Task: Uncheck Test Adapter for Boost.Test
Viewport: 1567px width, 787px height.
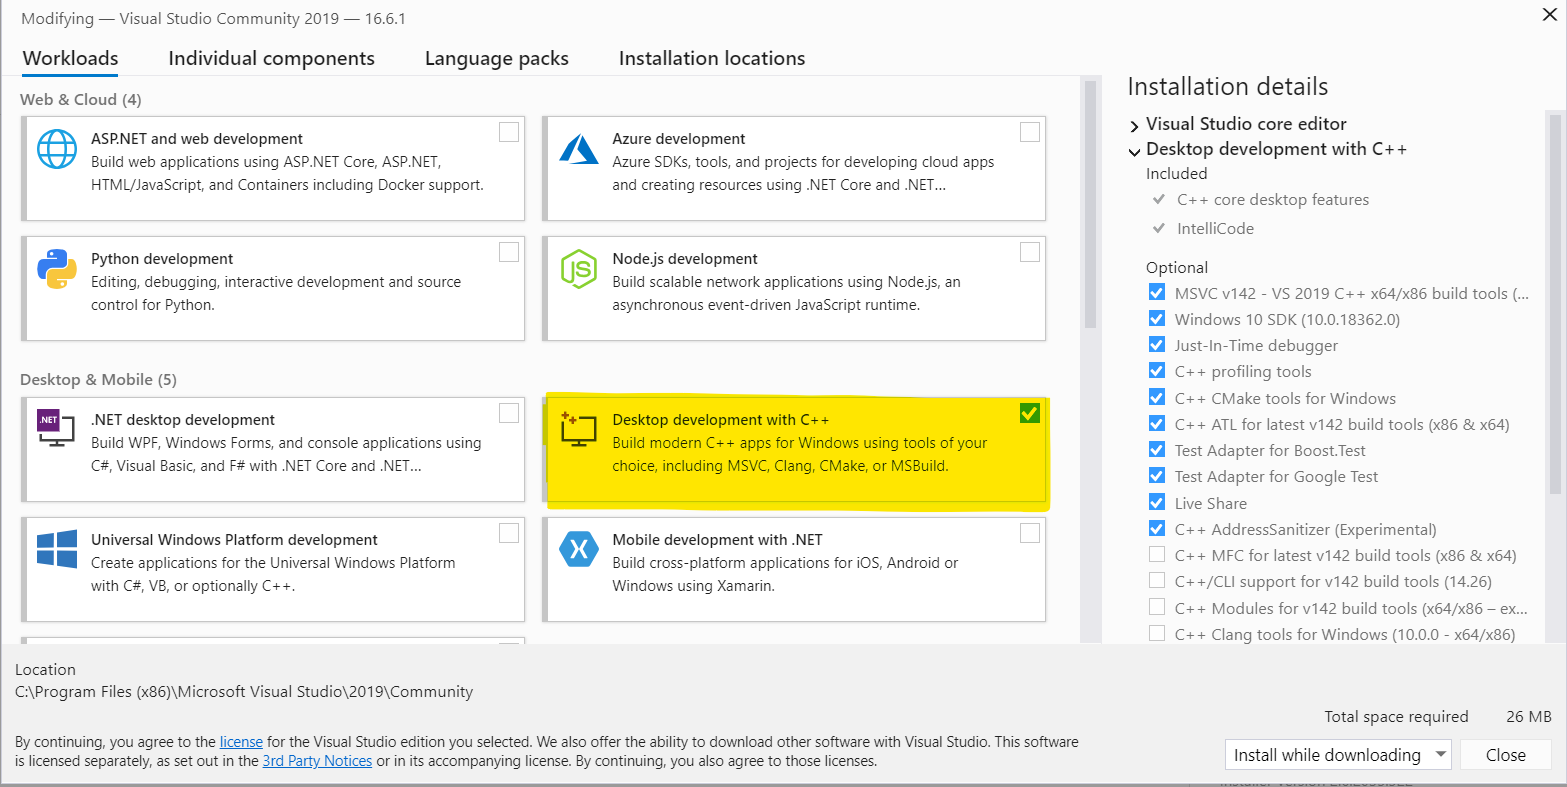Action: 1157,449
